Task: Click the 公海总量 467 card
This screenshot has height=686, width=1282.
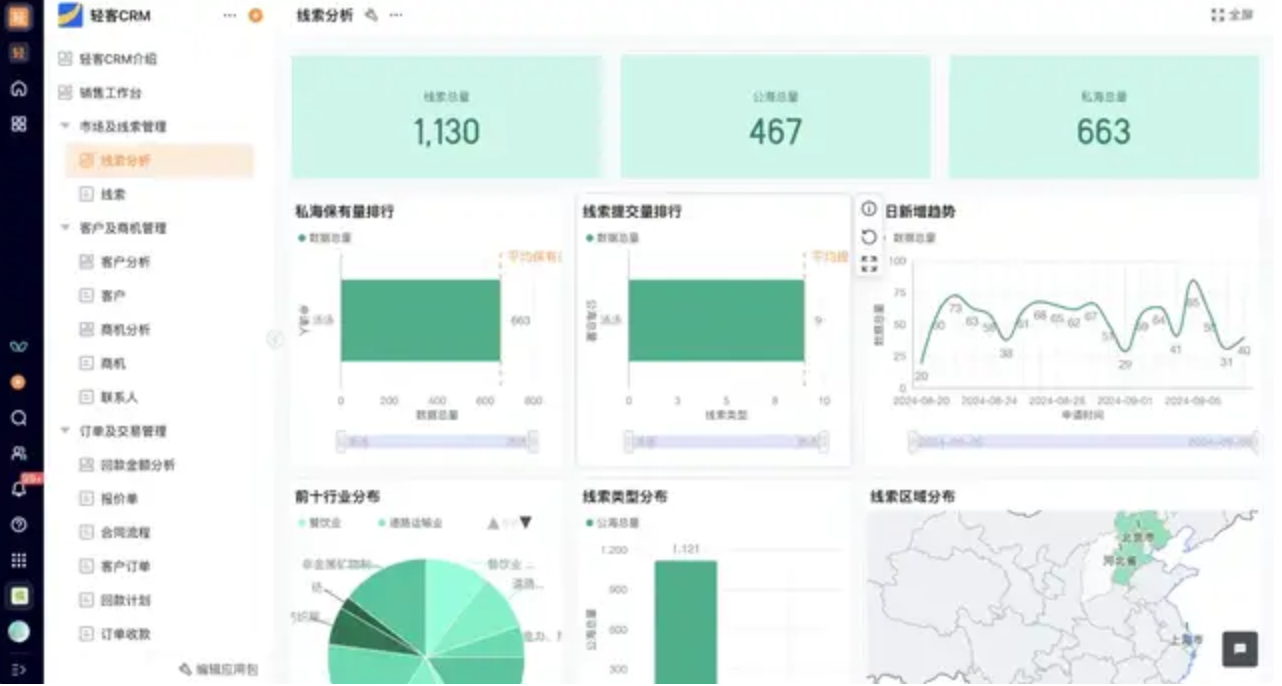Action: (775, 117)
